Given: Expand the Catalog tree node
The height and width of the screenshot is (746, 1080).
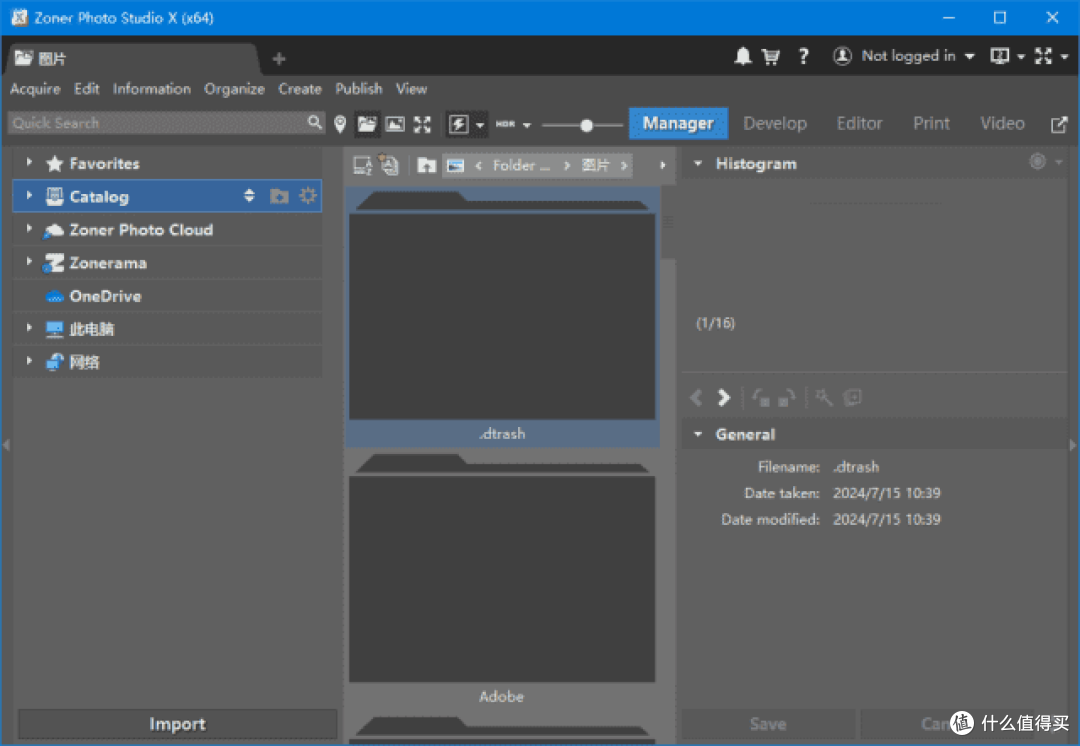Looking at the screenshot, I should point(29,196).
